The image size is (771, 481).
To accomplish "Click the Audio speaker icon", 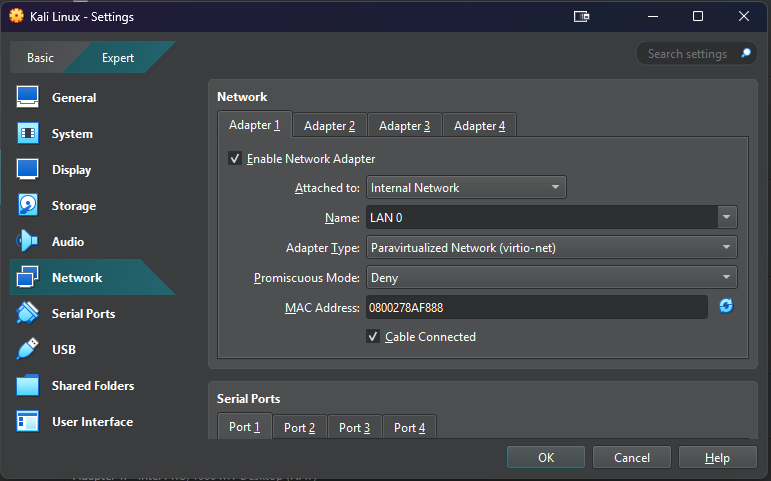I will (27, 241).
